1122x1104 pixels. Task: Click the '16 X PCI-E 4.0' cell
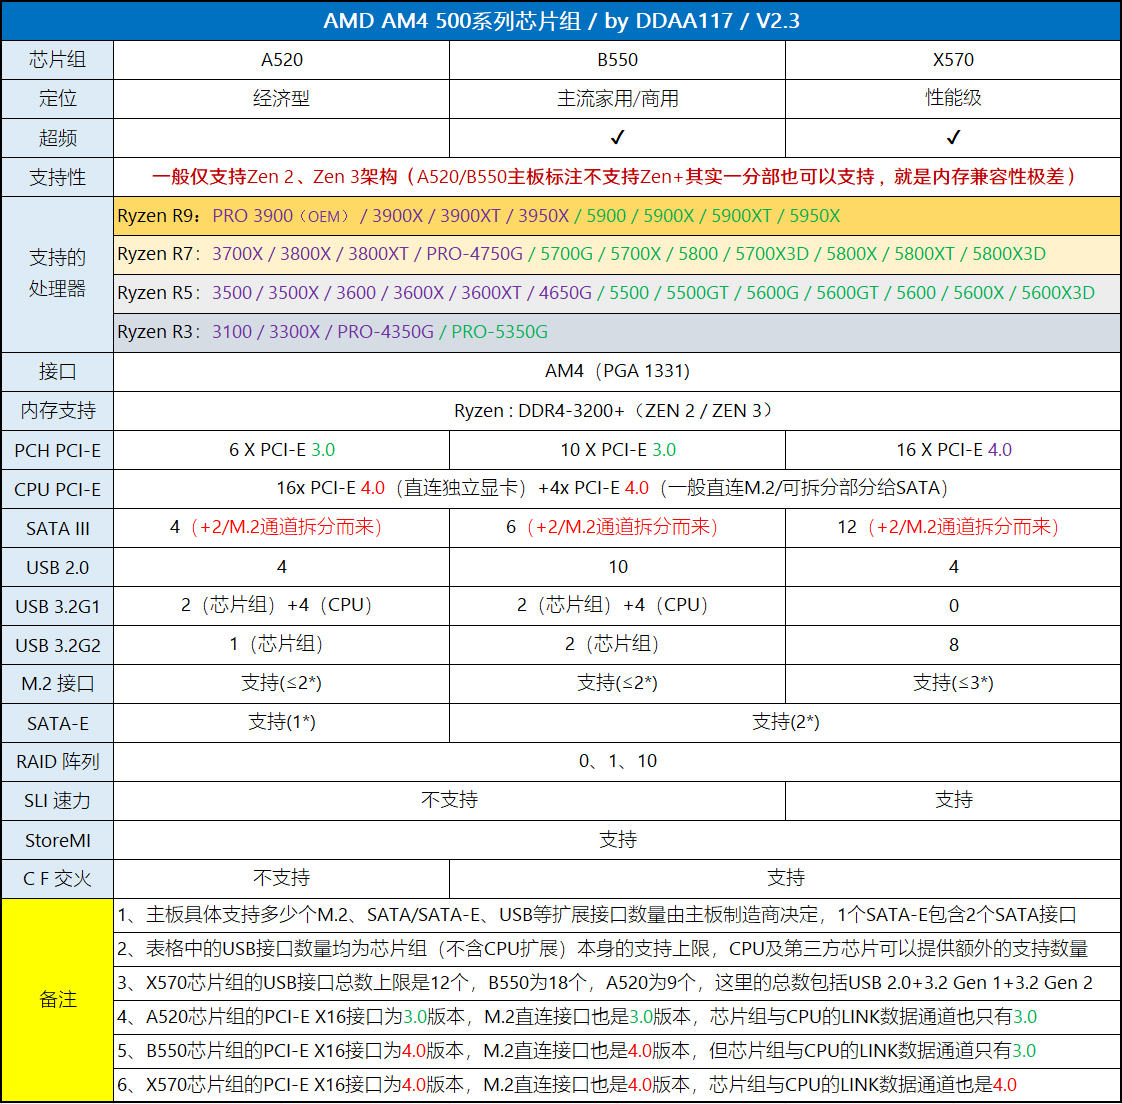point(953,450)
